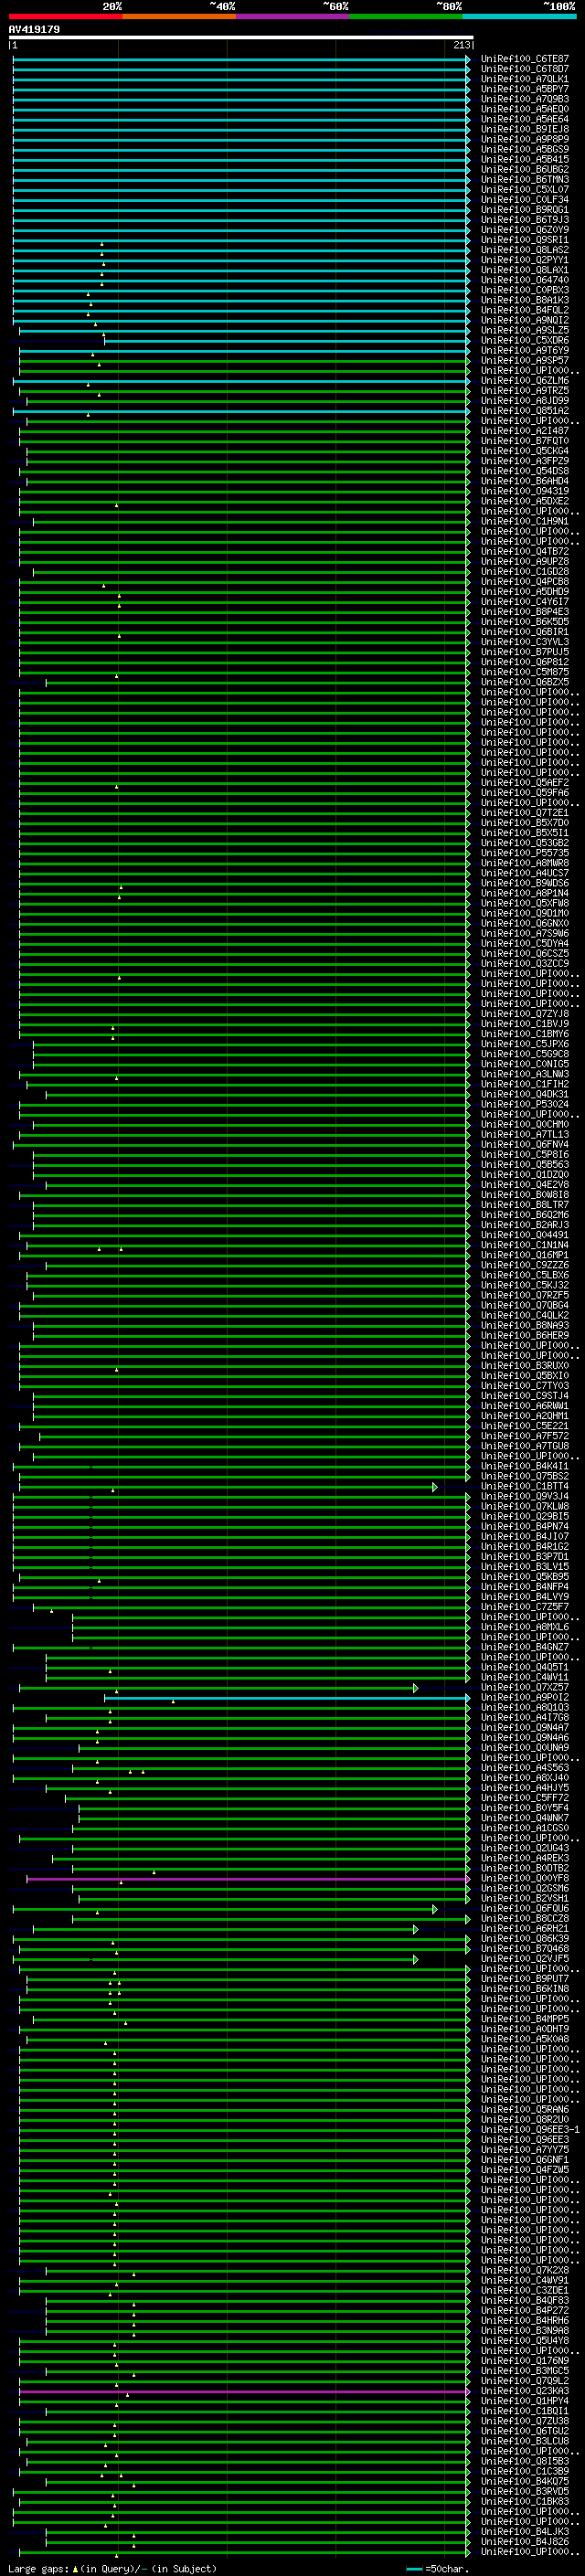Open UniRef100_Q6BZX5 hit

click(x=525, y=683)
